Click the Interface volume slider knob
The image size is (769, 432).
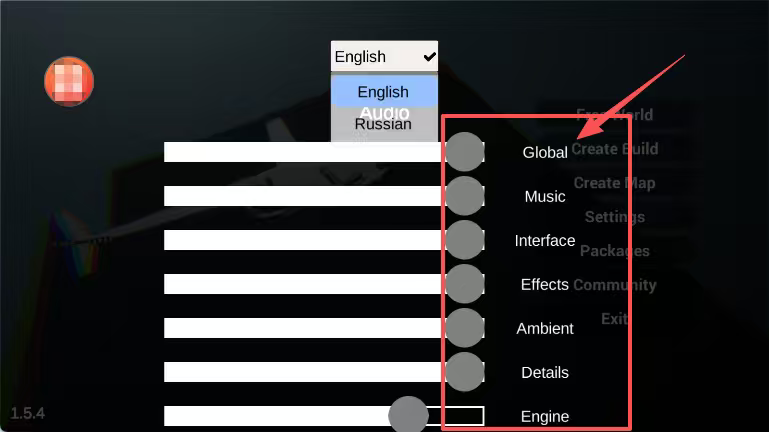[464, 240]
